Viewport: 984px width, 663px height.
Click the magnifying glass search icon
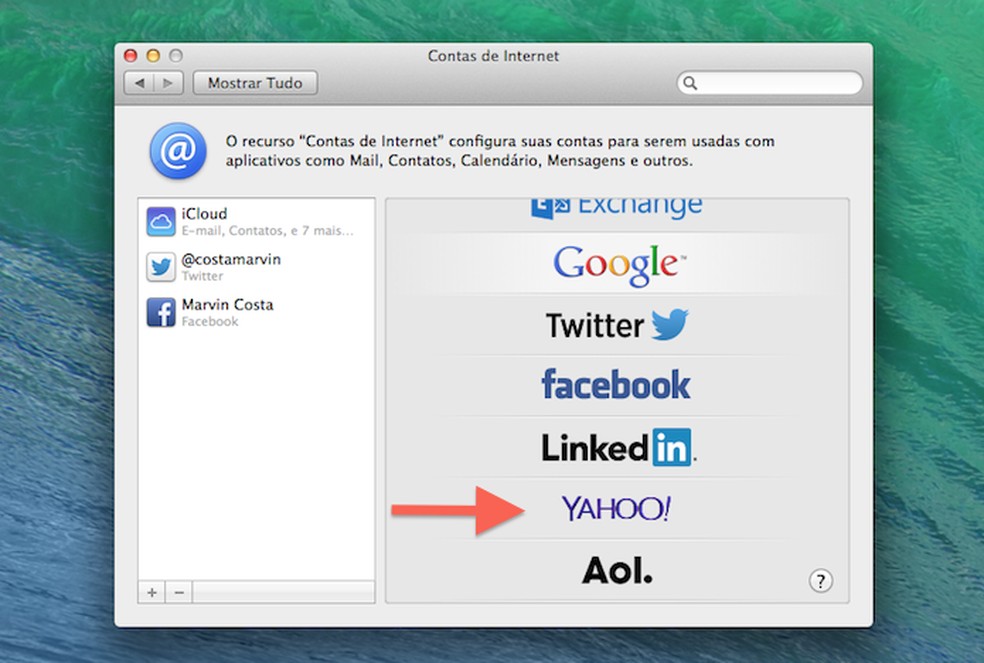pos(690,83)
